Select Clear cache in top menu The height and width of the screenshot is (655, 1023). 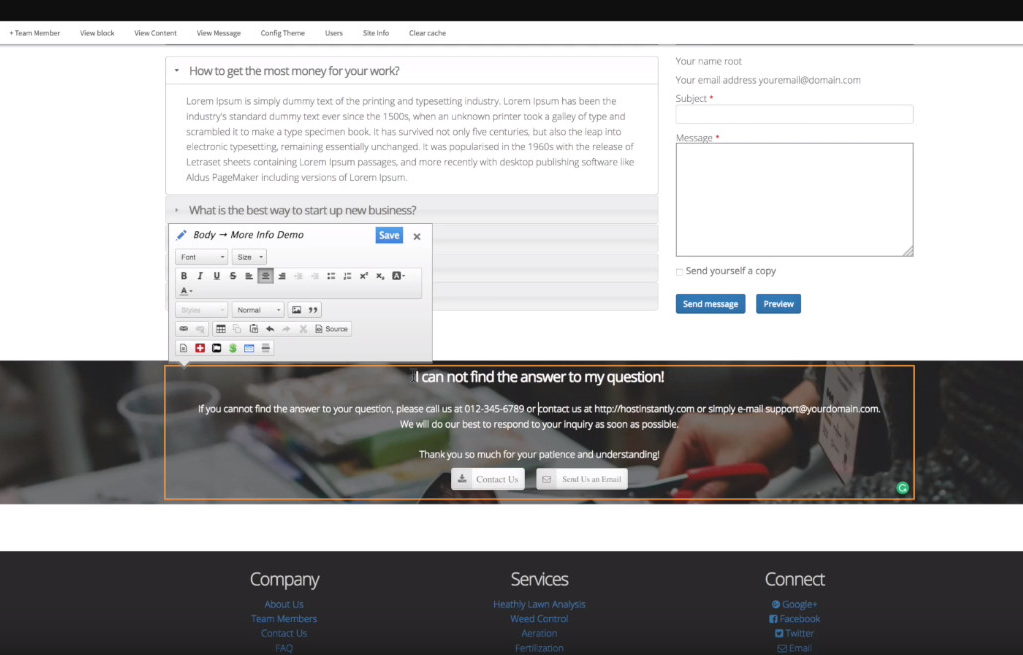tap(427, 33)
